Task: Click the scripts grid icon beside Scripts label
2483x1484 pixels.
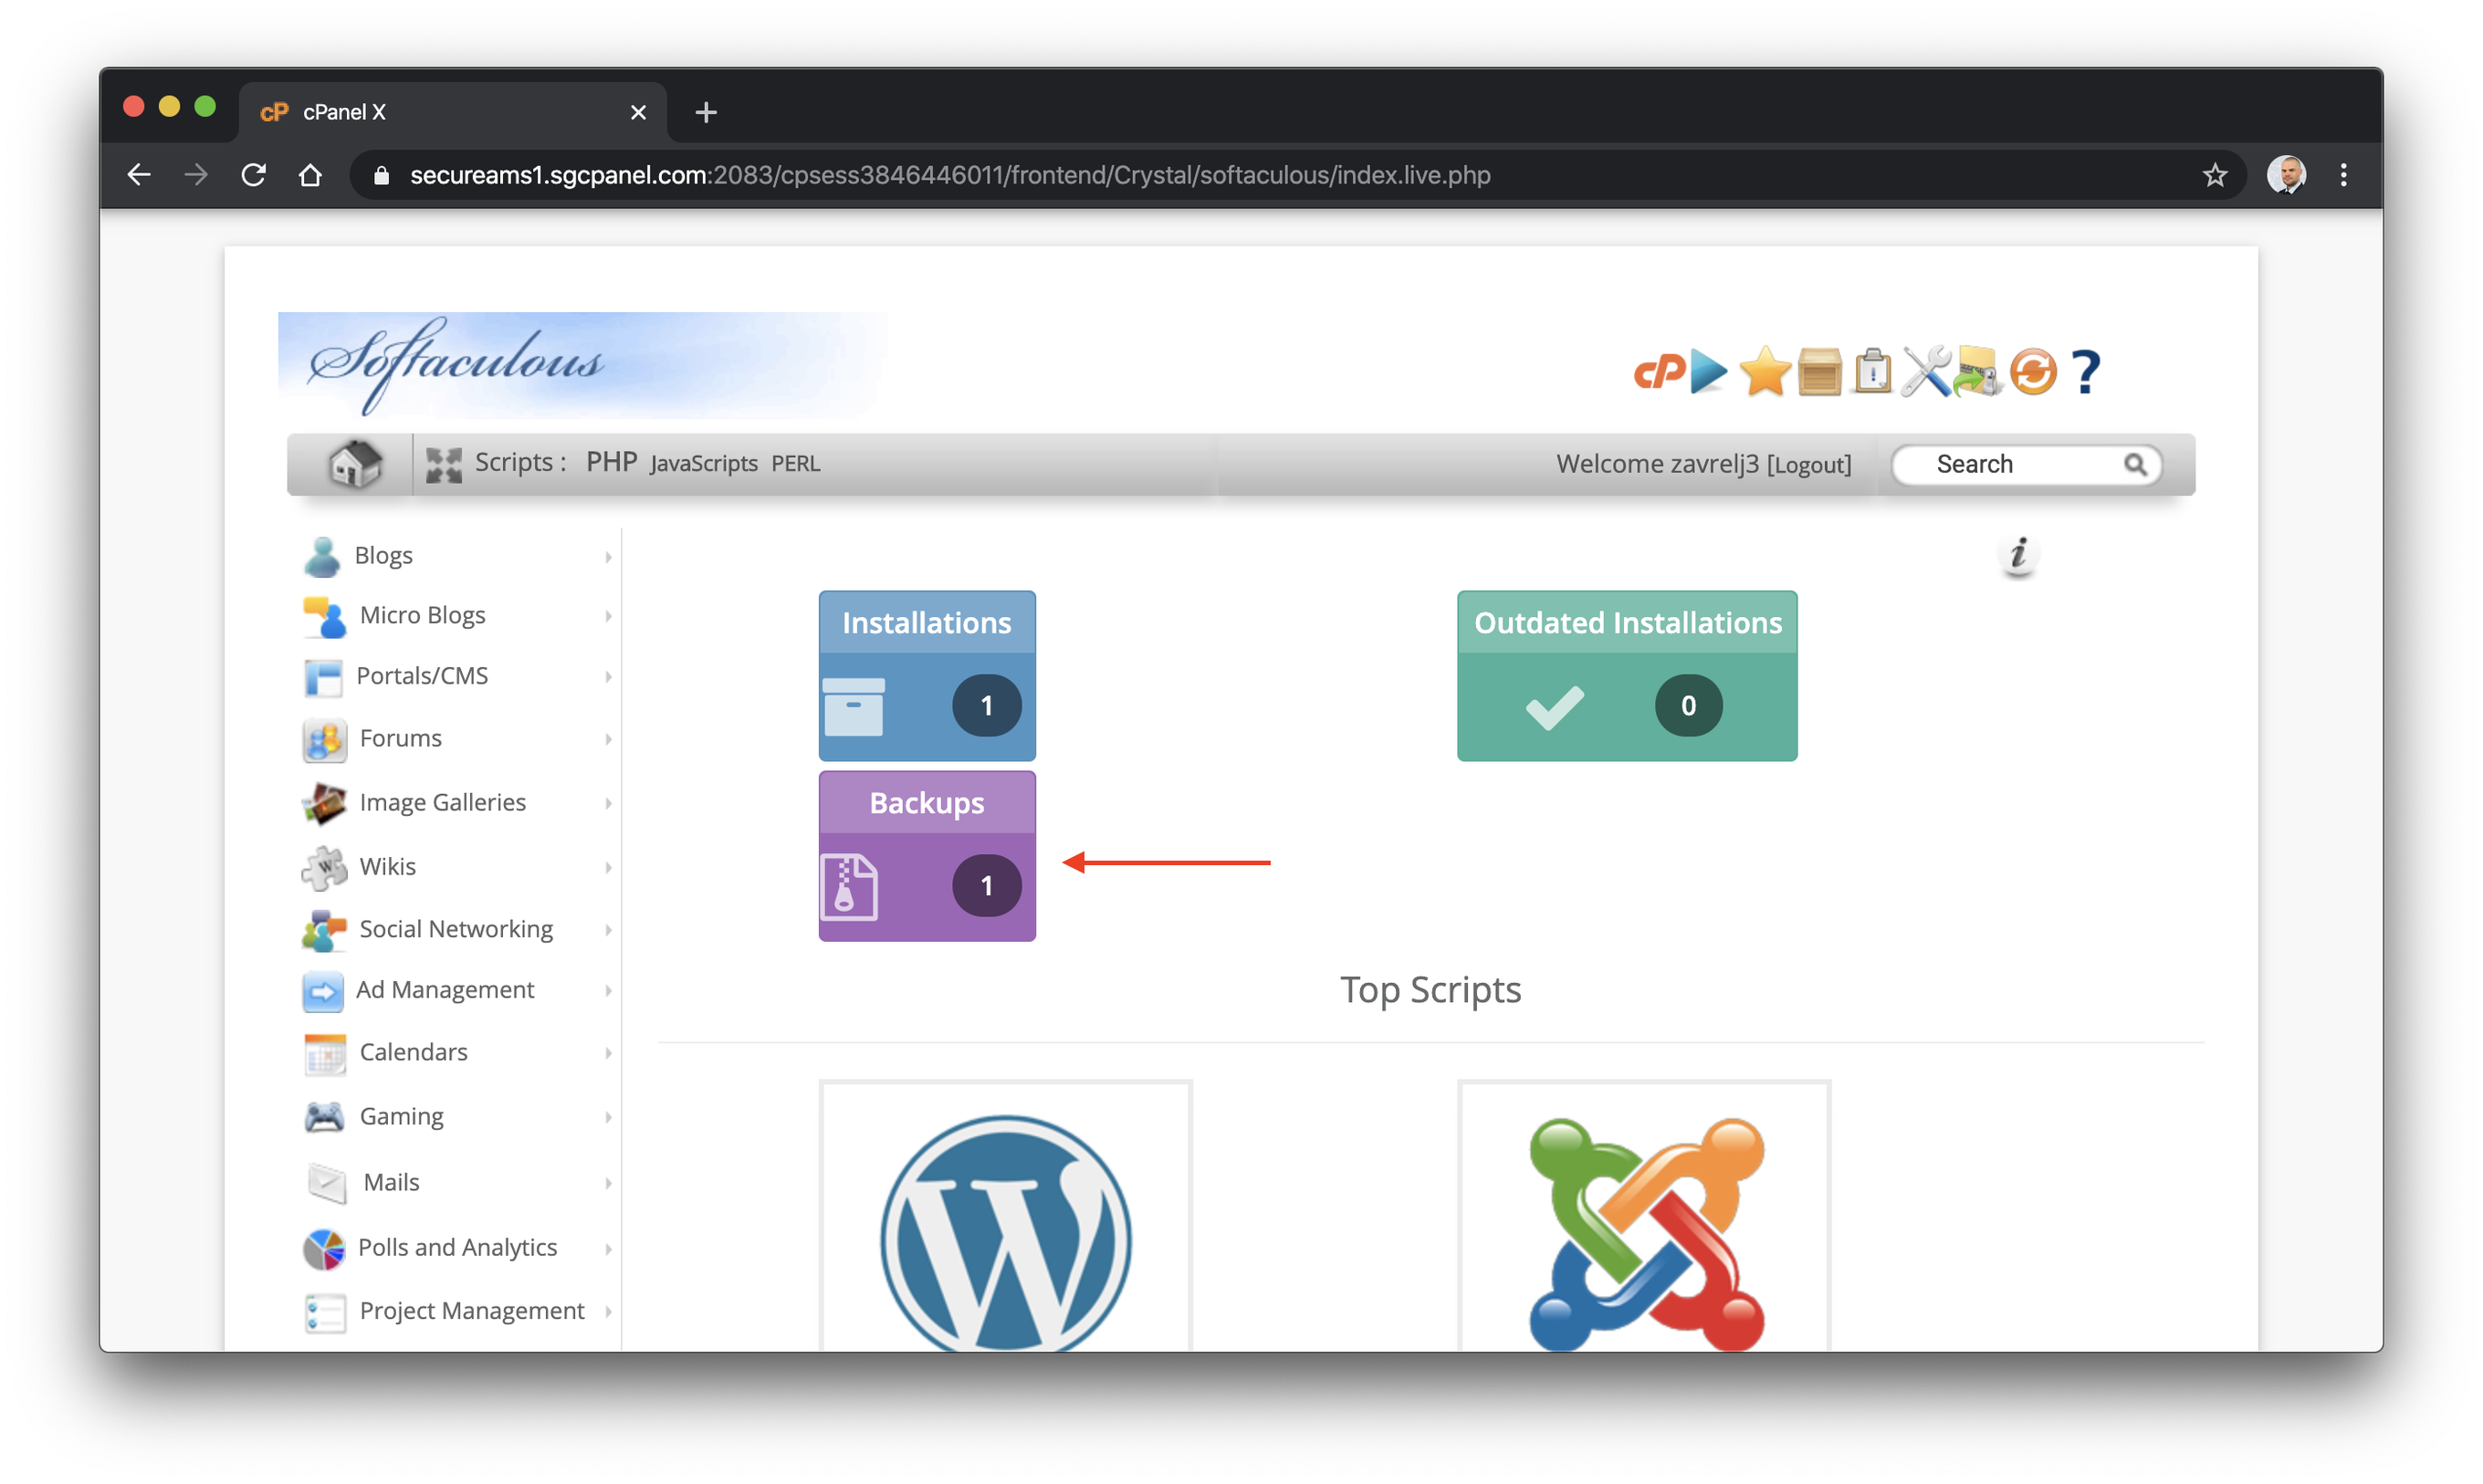Action: (x=443, y=465)
